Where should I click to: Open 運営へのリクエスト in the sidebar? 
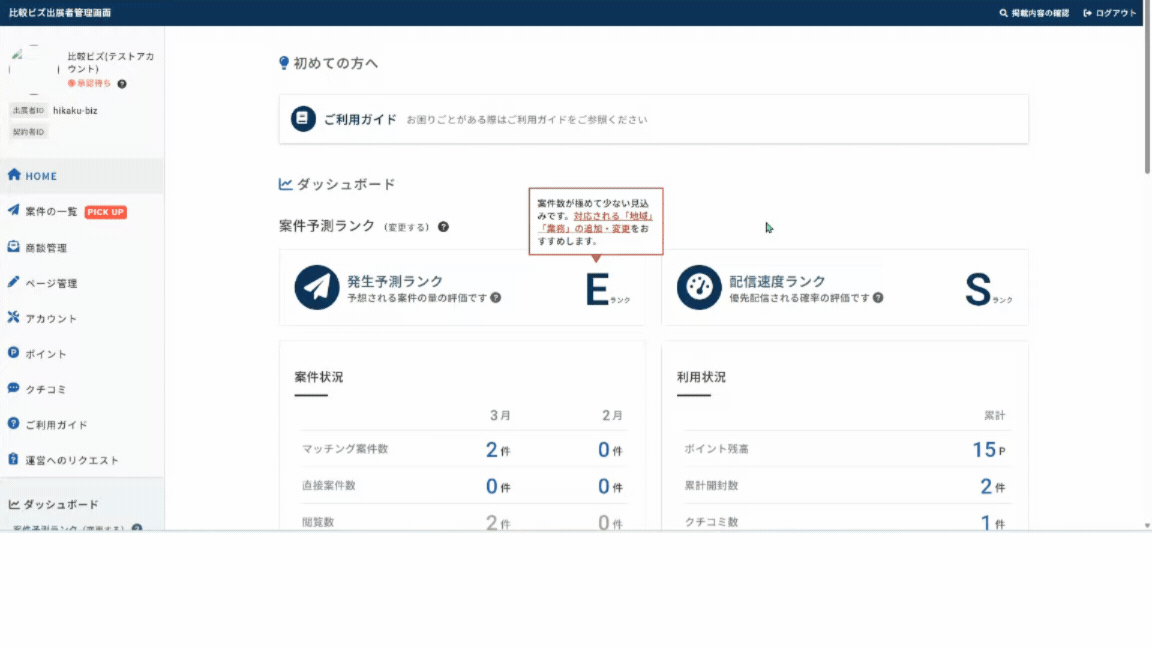pyautogui.click(x=71, y=460)
